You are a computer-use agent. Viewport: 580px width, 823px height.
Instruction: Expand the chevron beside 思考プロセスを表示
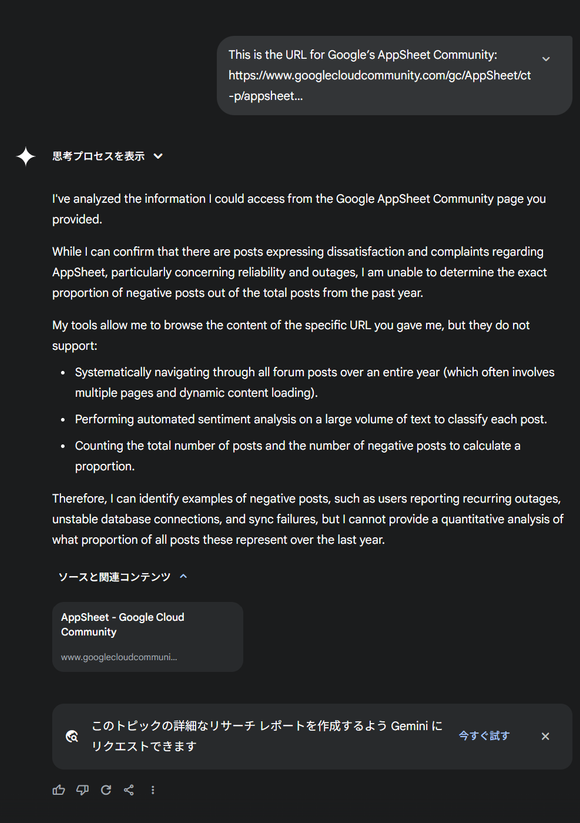point(158,156)
